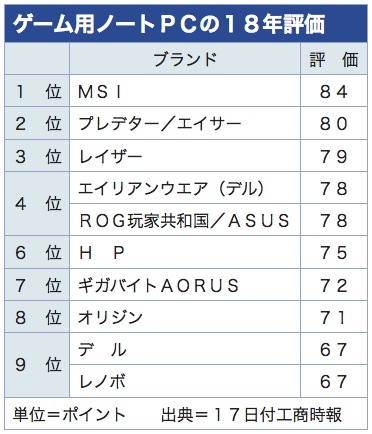Click the score 71 cell

point(334,317)
